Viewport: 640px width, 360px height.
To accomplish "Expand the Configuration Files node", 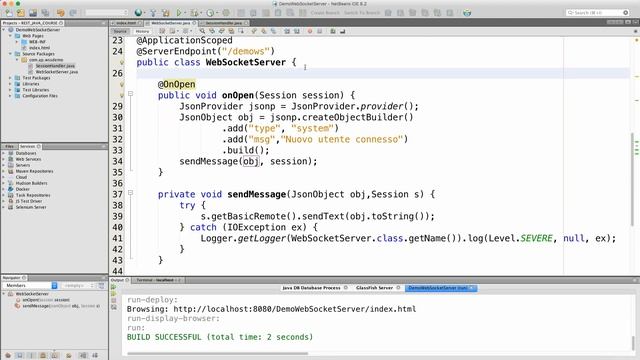I will 11,96.
